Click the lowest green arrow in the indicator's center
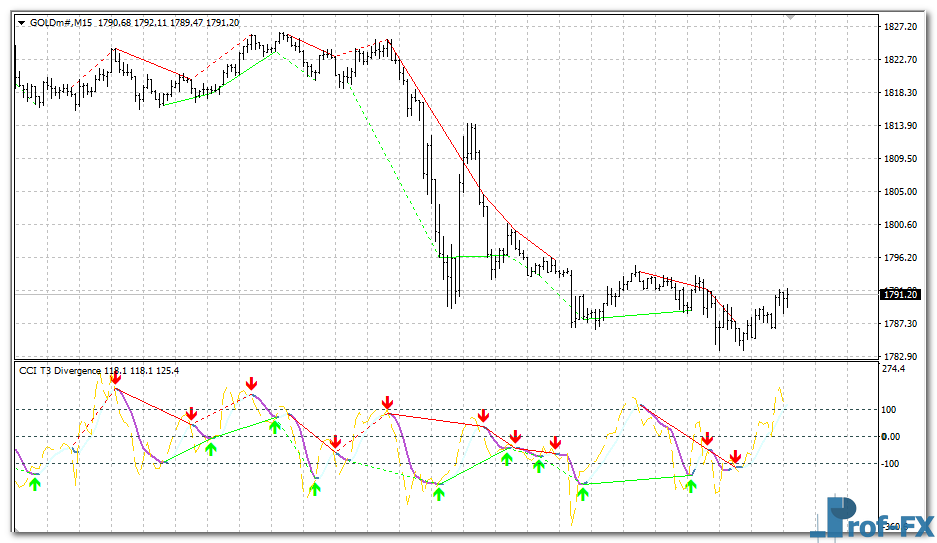 tap(439, 492)
